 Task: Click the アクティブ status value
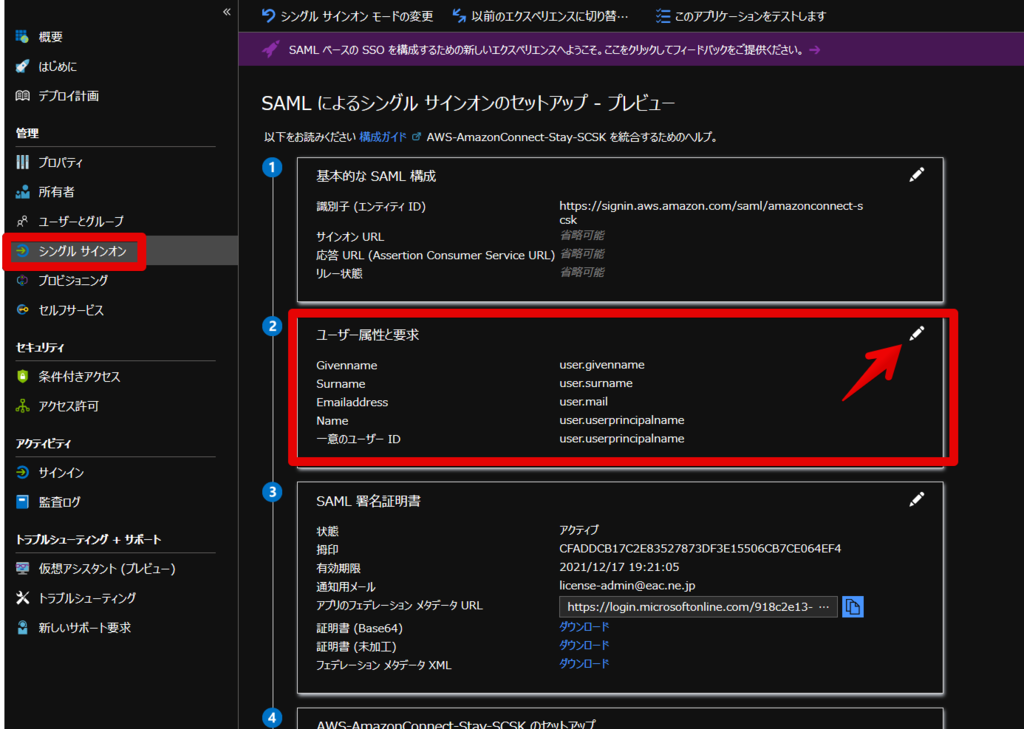579,530
